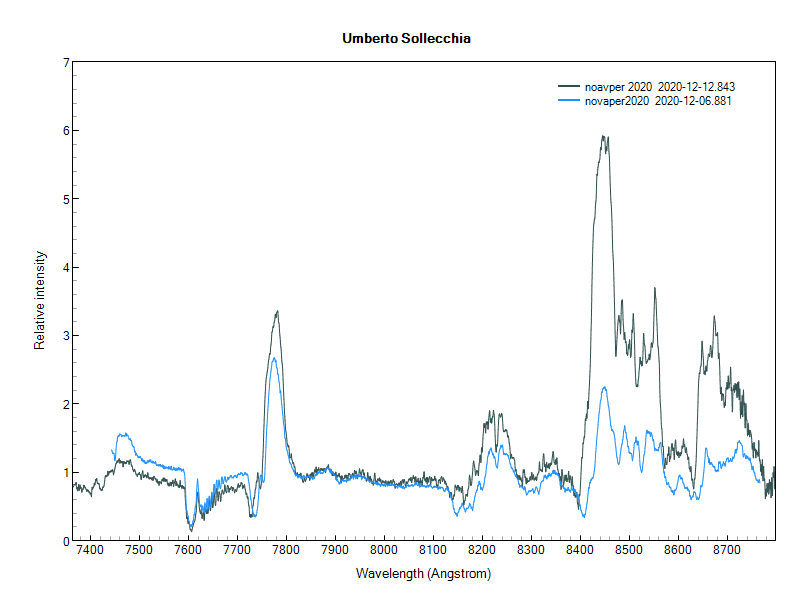Click x-axis tick label 8600
The image size is (800, 606).
[x=678, y=550]
